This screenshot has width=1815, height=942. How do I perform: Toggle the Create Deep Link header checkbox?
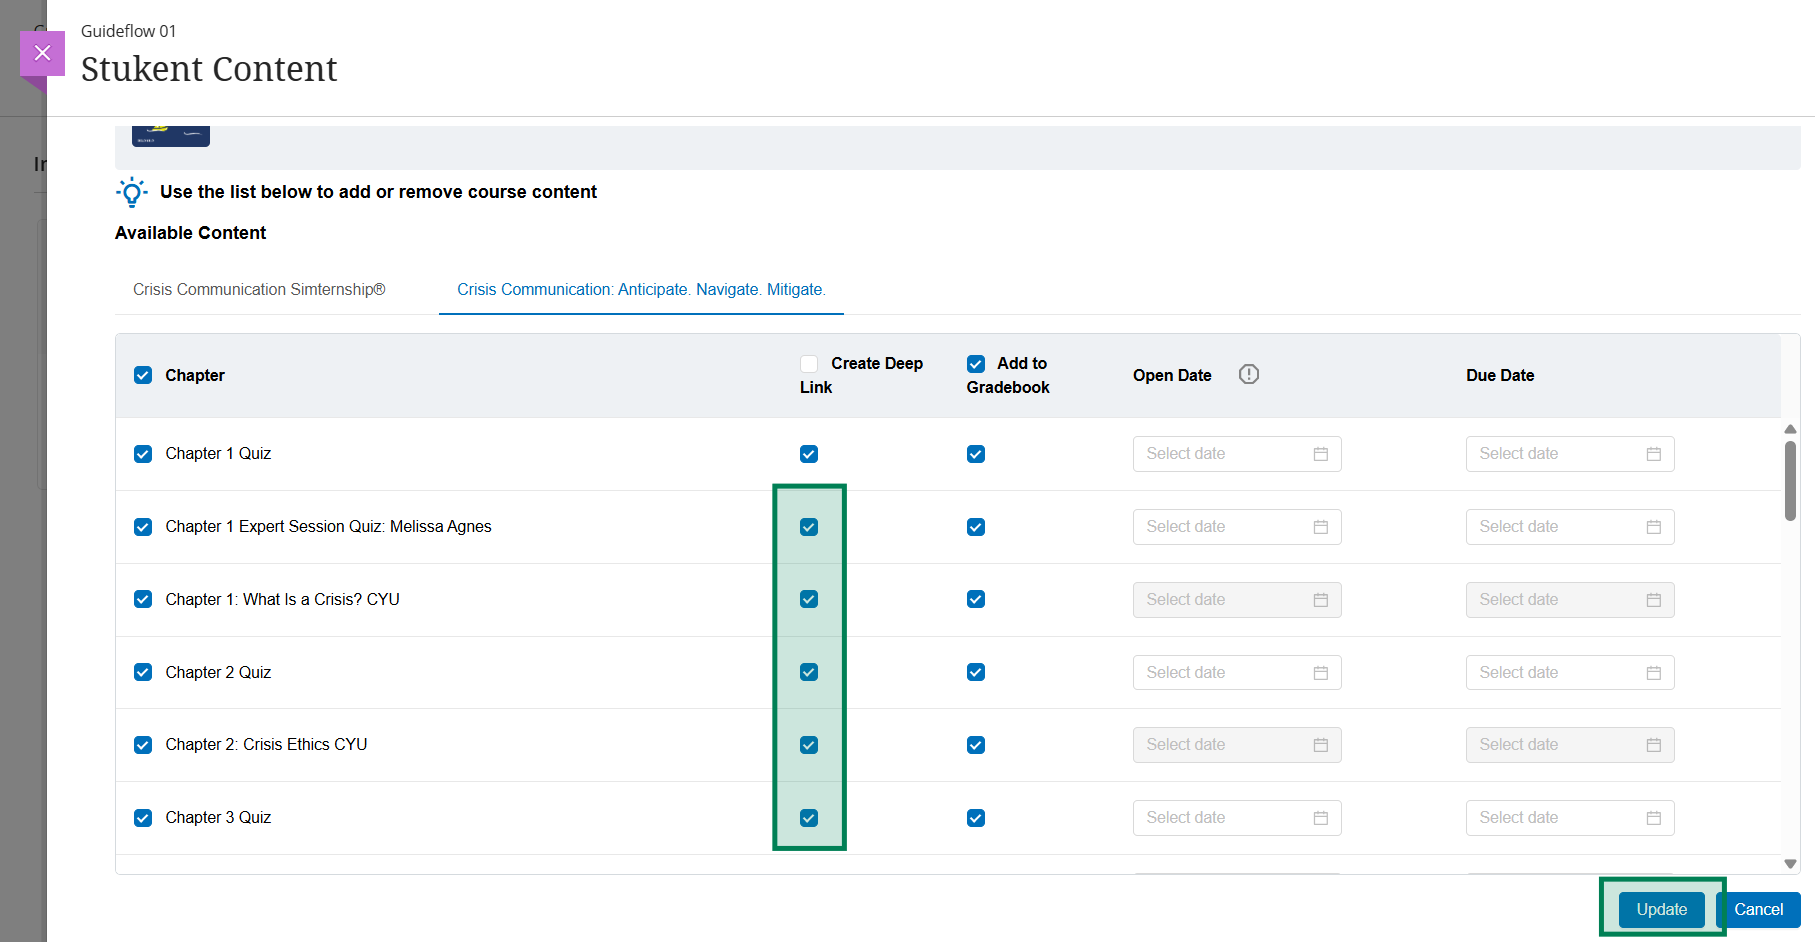[809, 364]
